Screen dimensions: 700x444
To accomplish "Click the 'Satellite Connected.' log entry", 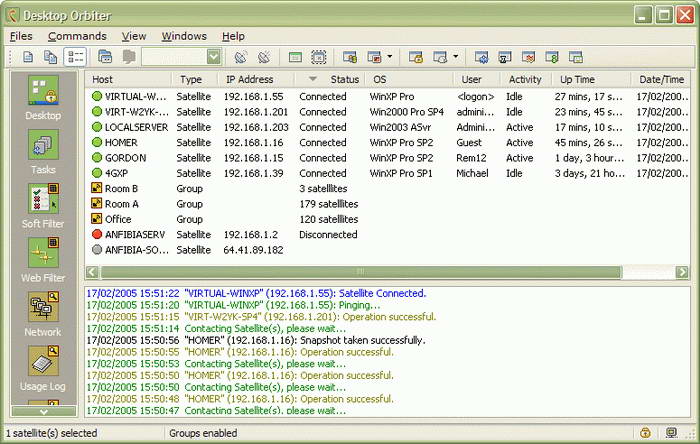I will pos(256,293).
